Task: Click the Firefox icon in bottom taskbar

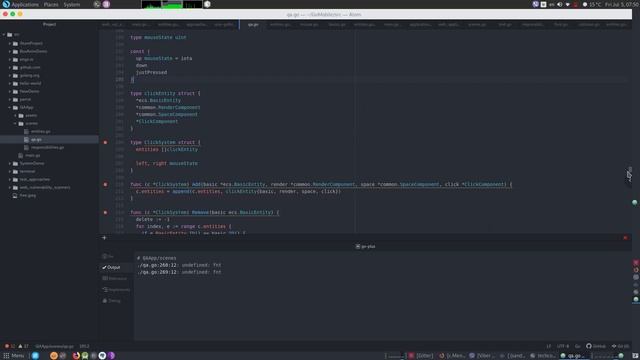Action: (76, 356)
